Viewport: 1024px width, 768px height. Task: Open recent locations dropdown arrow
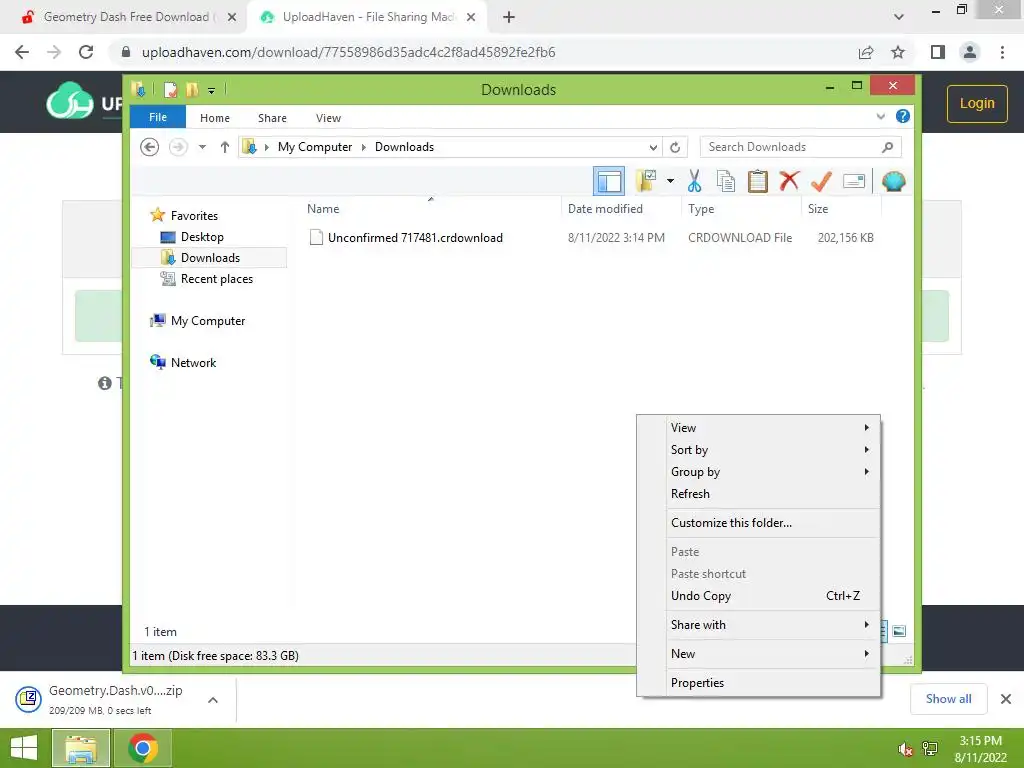202,147
